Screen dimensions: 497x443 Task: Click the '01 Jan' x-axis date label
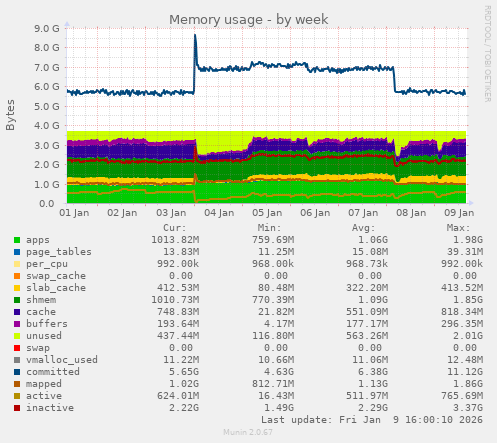(x=74, y=213)
